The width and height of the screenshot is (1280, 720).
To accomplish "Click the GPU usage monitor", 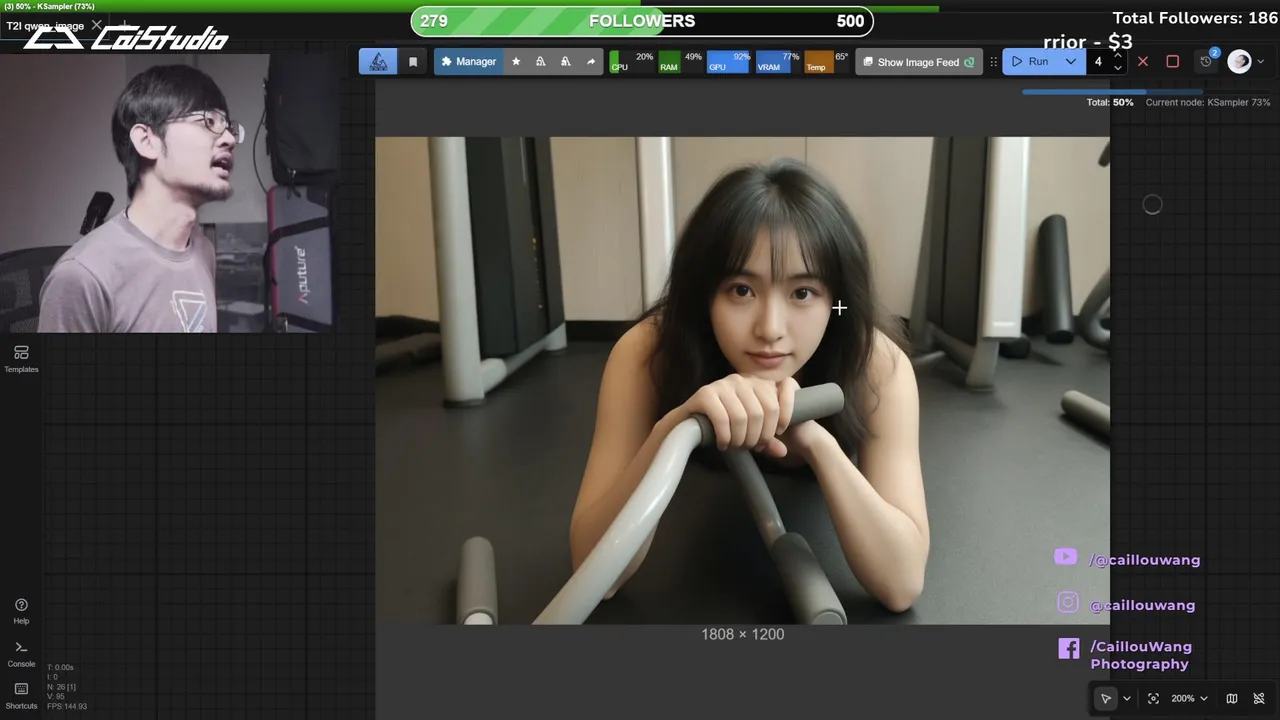I will [x=729, y=62].
